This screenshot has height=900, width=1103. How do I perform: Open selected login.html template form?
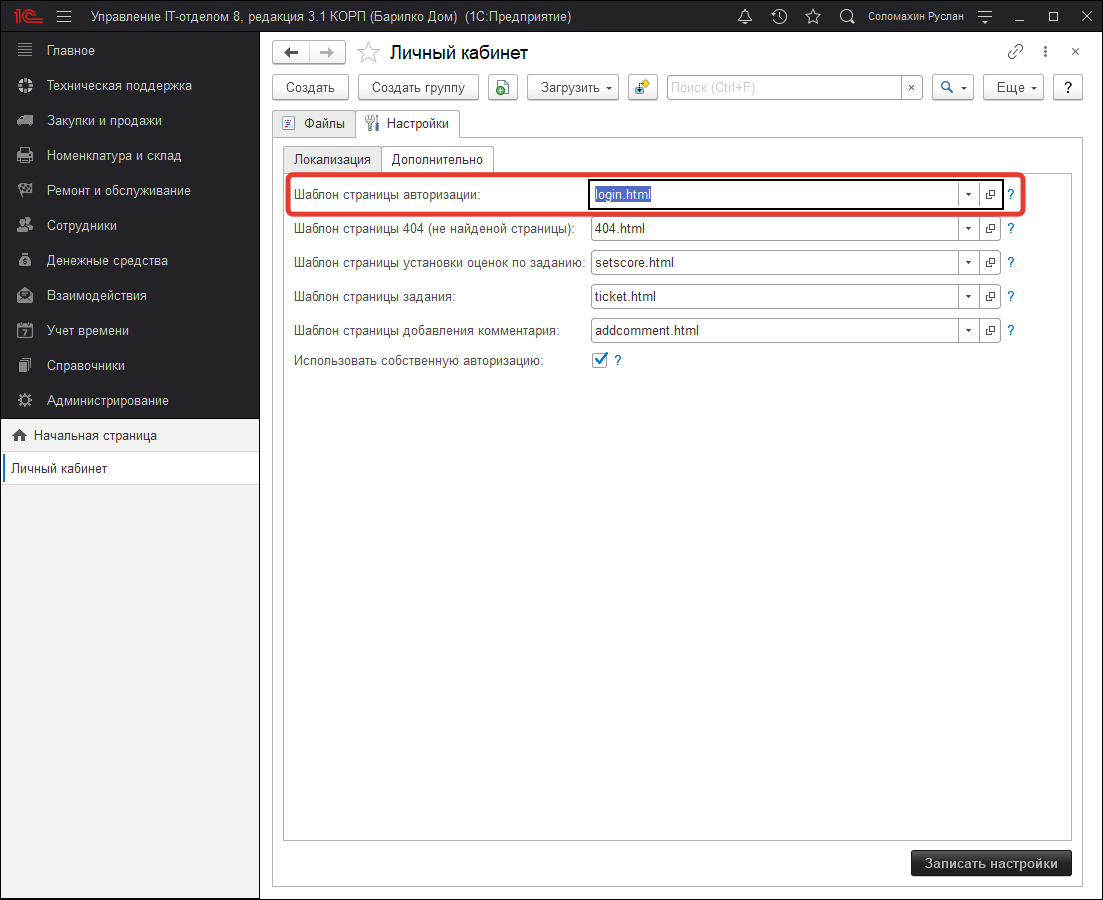point(990,195)
